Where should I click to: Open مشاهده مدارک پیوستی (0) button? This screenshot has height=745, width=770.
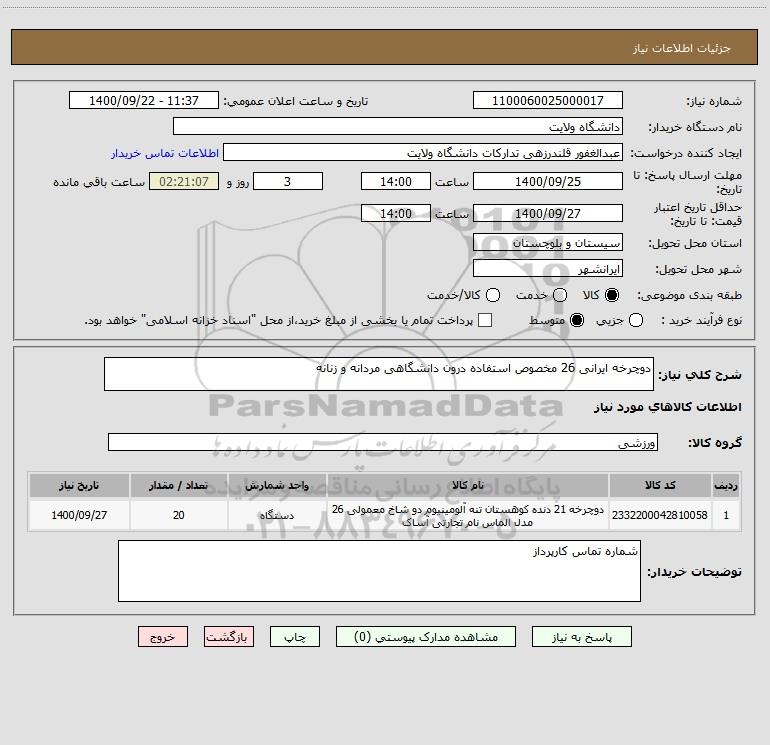click(426, 636)
